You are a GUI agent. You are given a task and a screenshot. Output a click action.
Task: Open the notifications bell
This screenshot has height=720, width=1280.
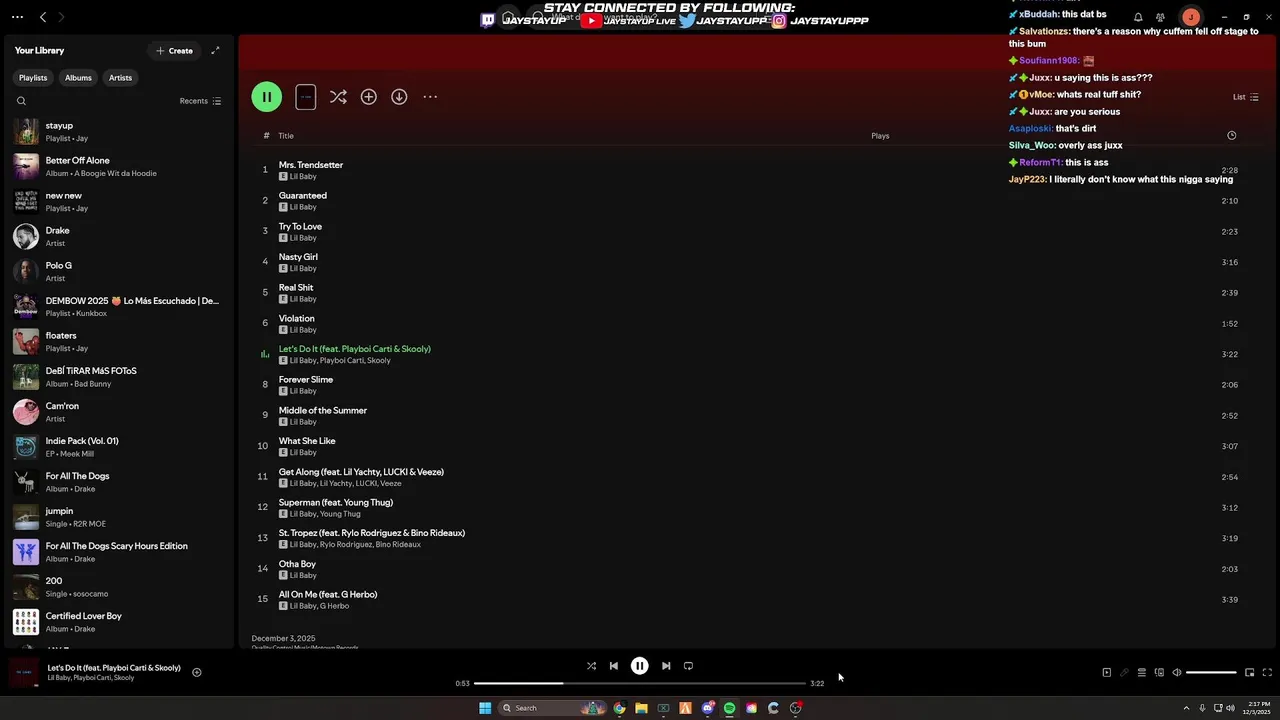pyautogui.click(x=1138, y=17)
